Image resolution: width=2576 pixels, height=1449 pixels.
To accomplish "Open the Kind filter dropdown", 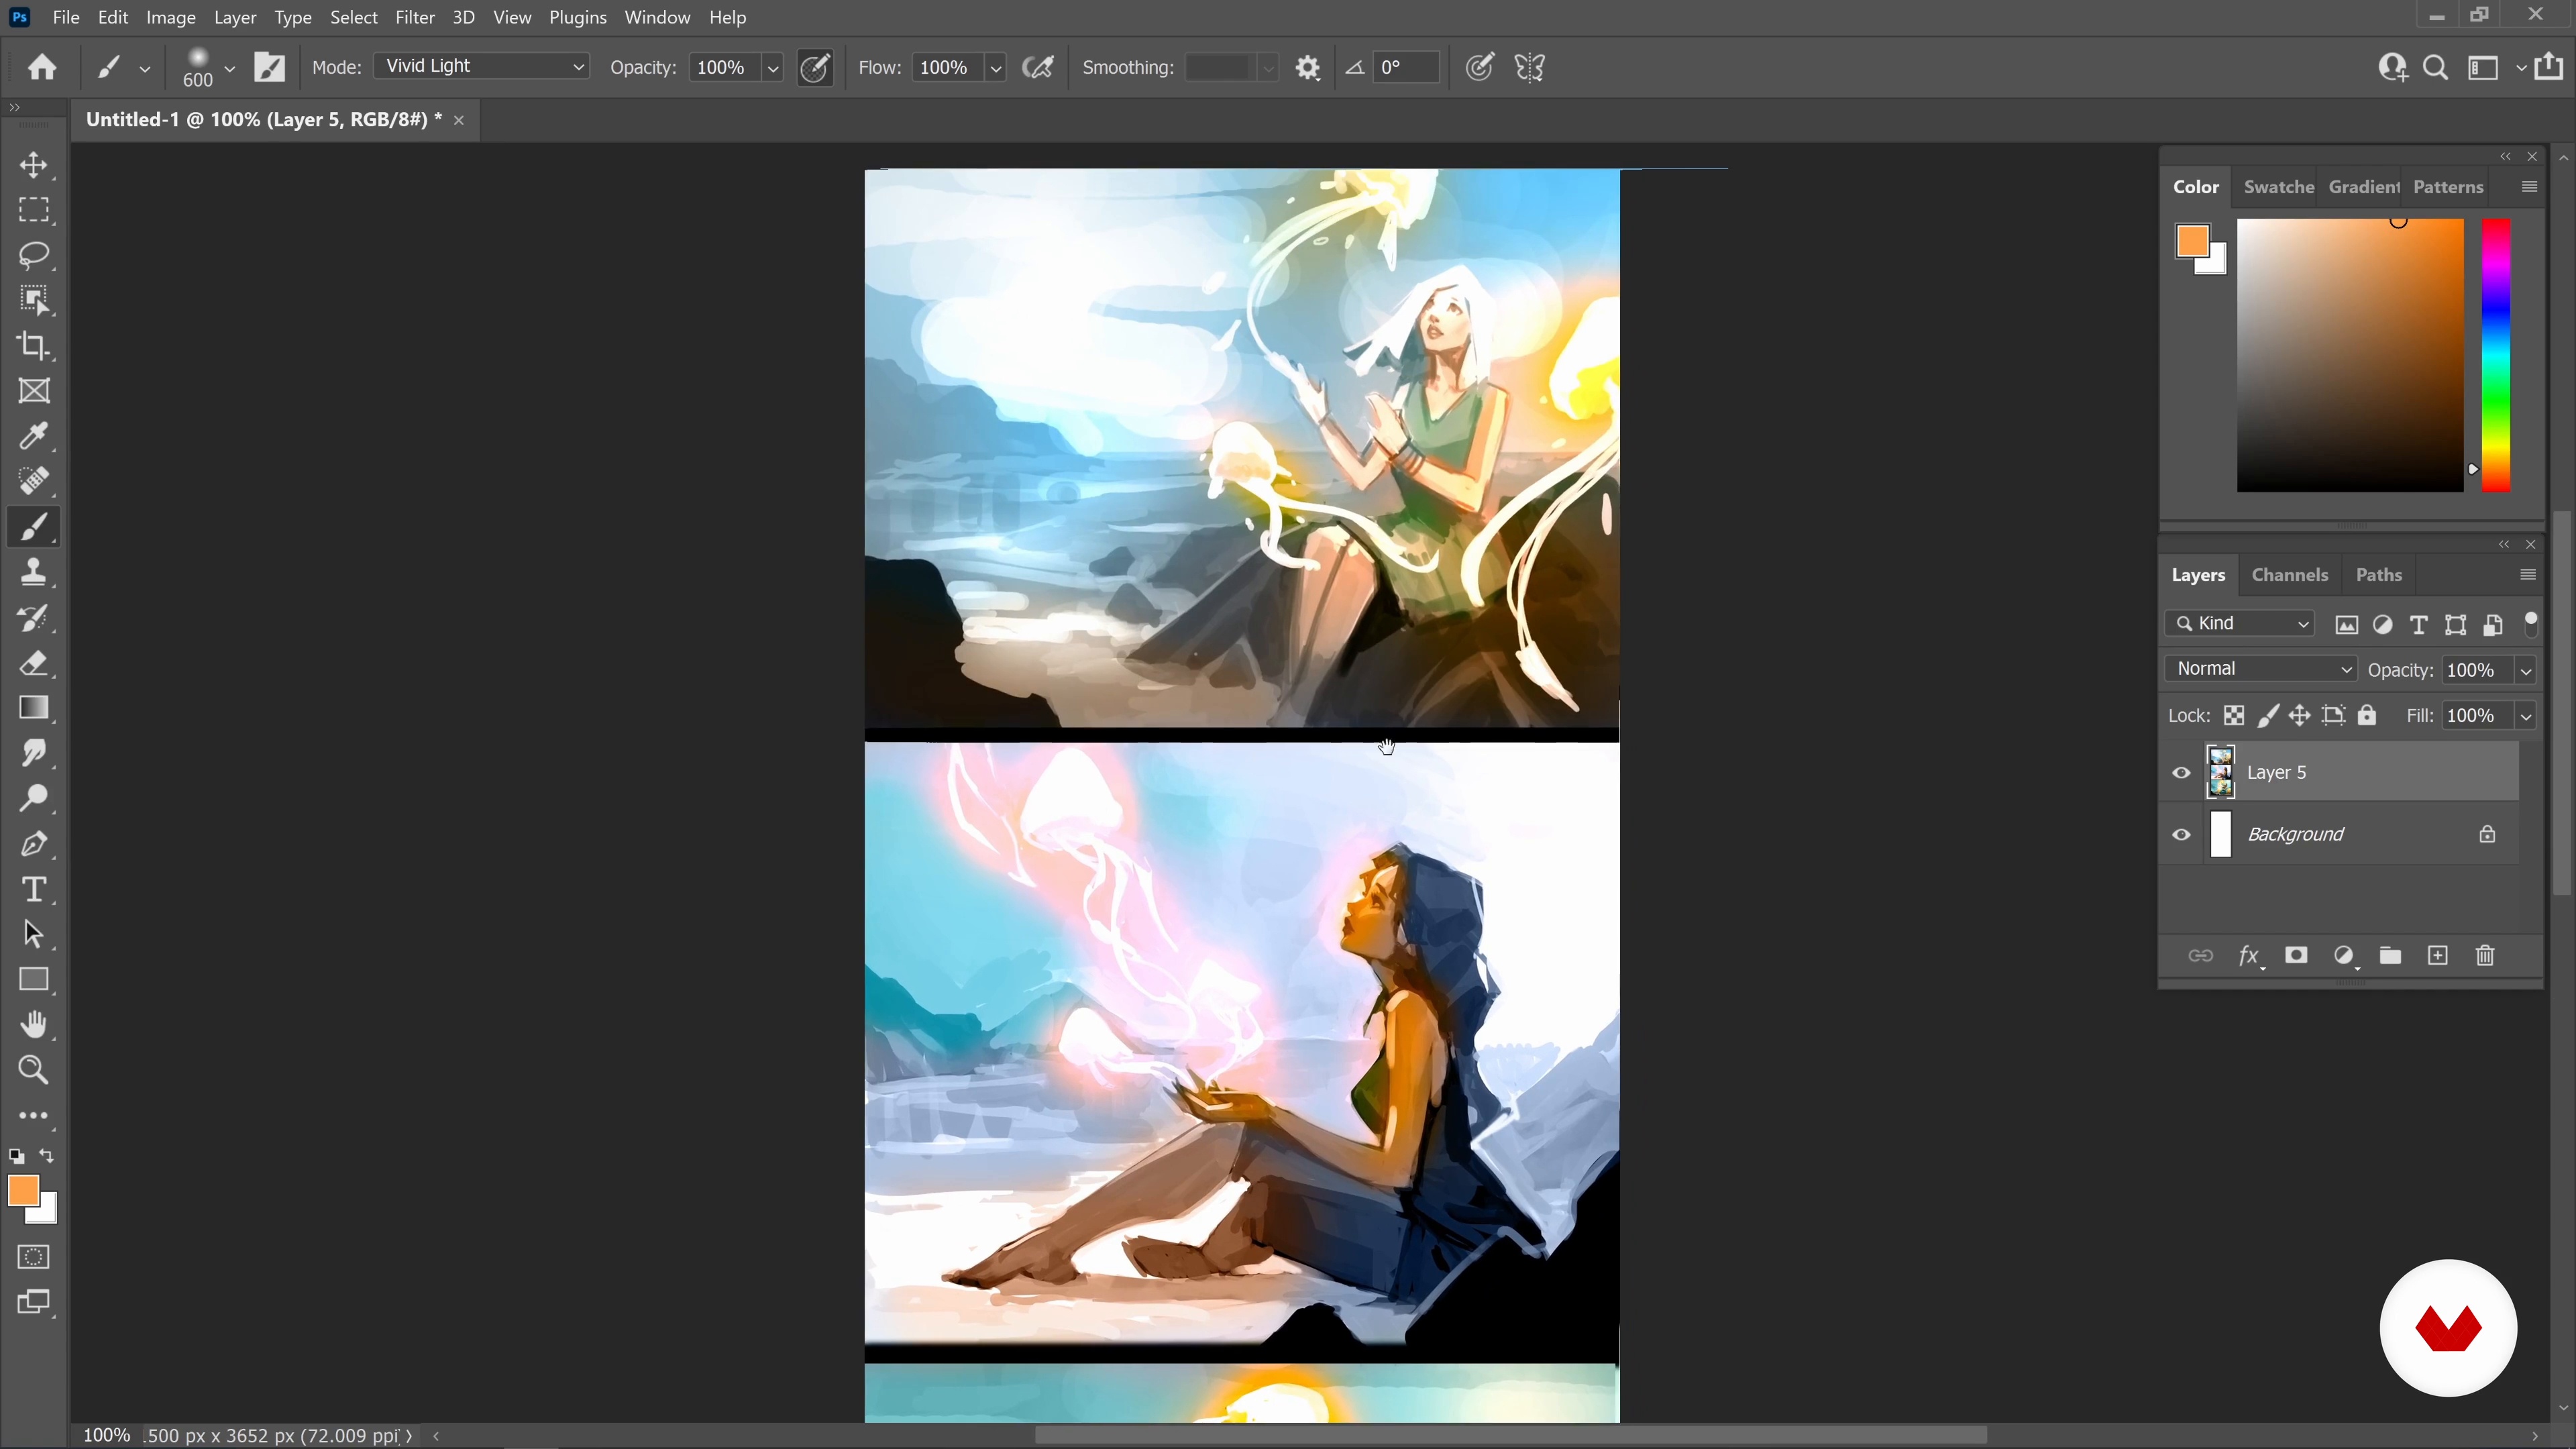I will pos(2240,624).
